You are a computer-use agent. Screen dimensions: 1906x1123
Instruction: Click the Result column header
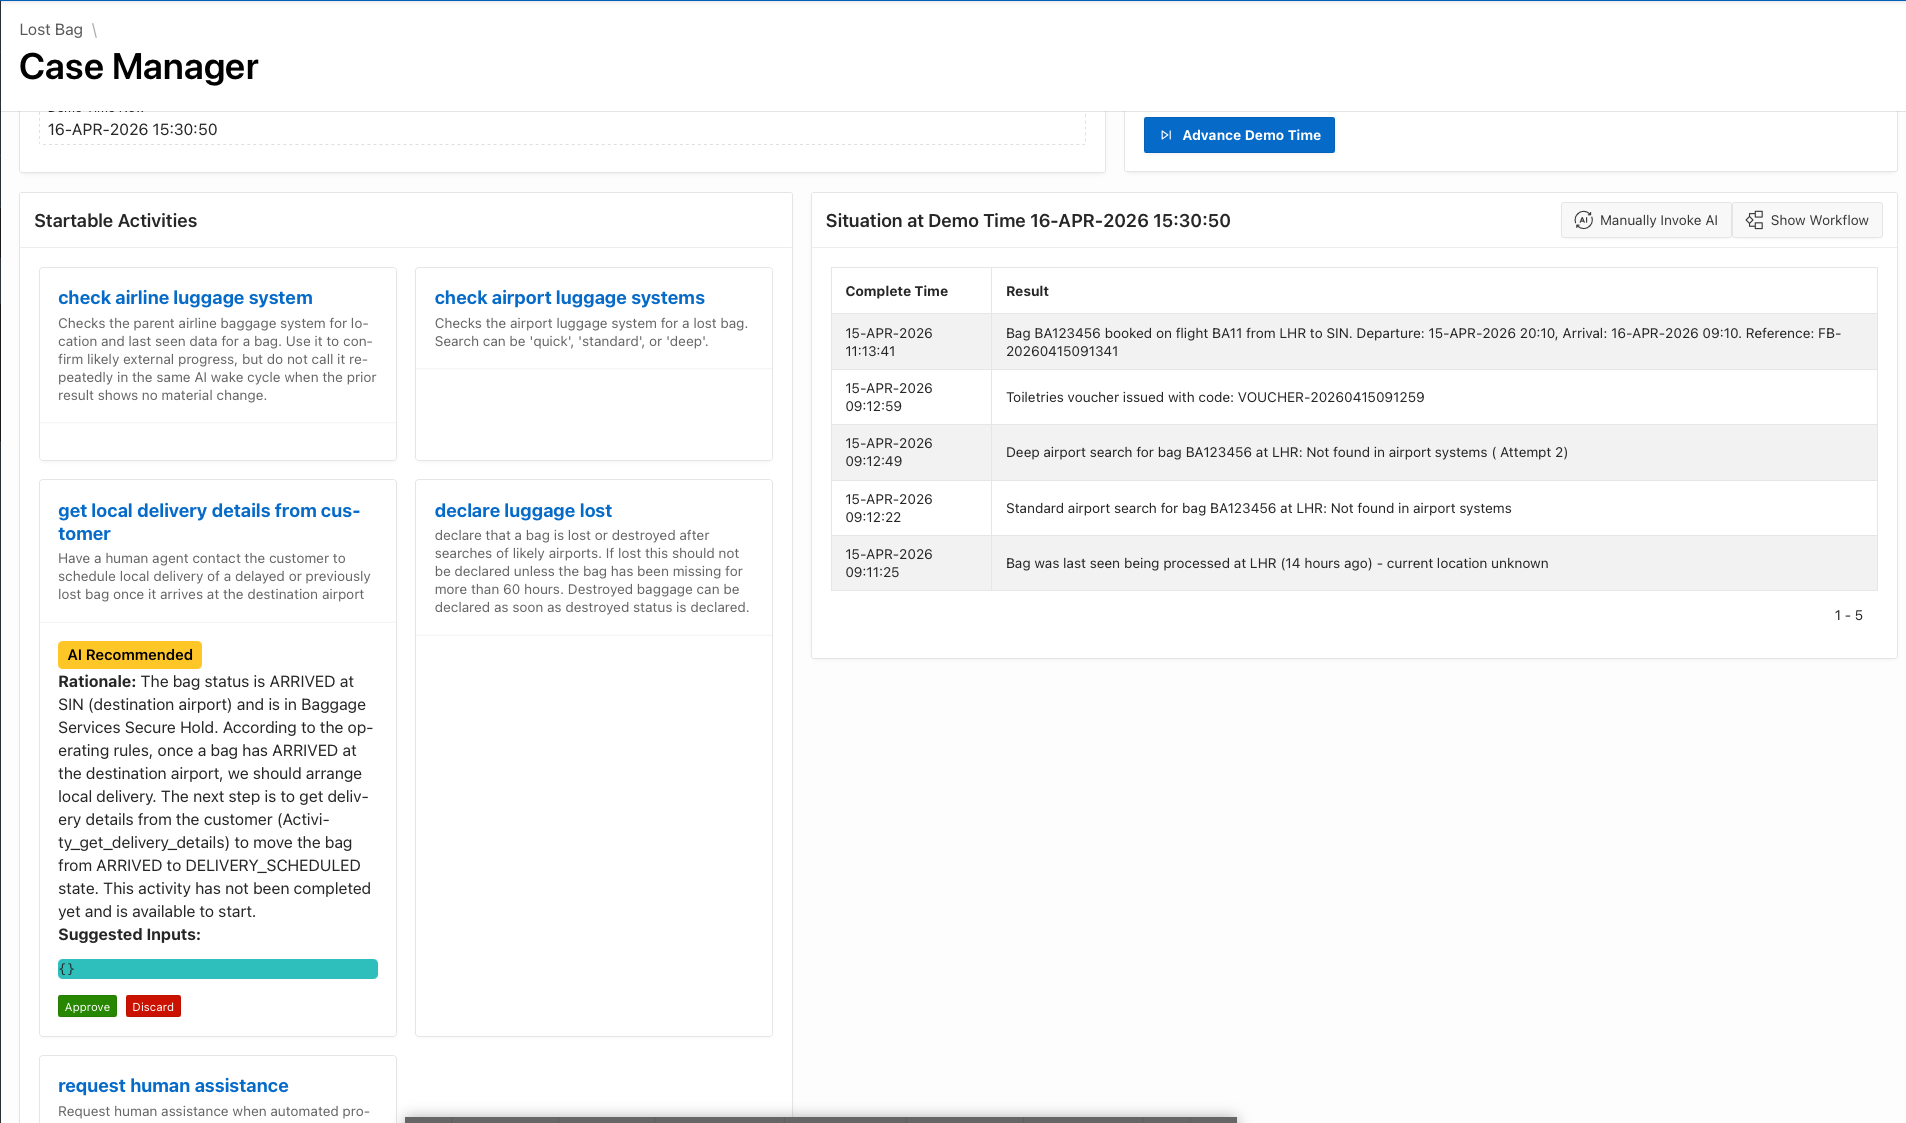(1027, 291)
